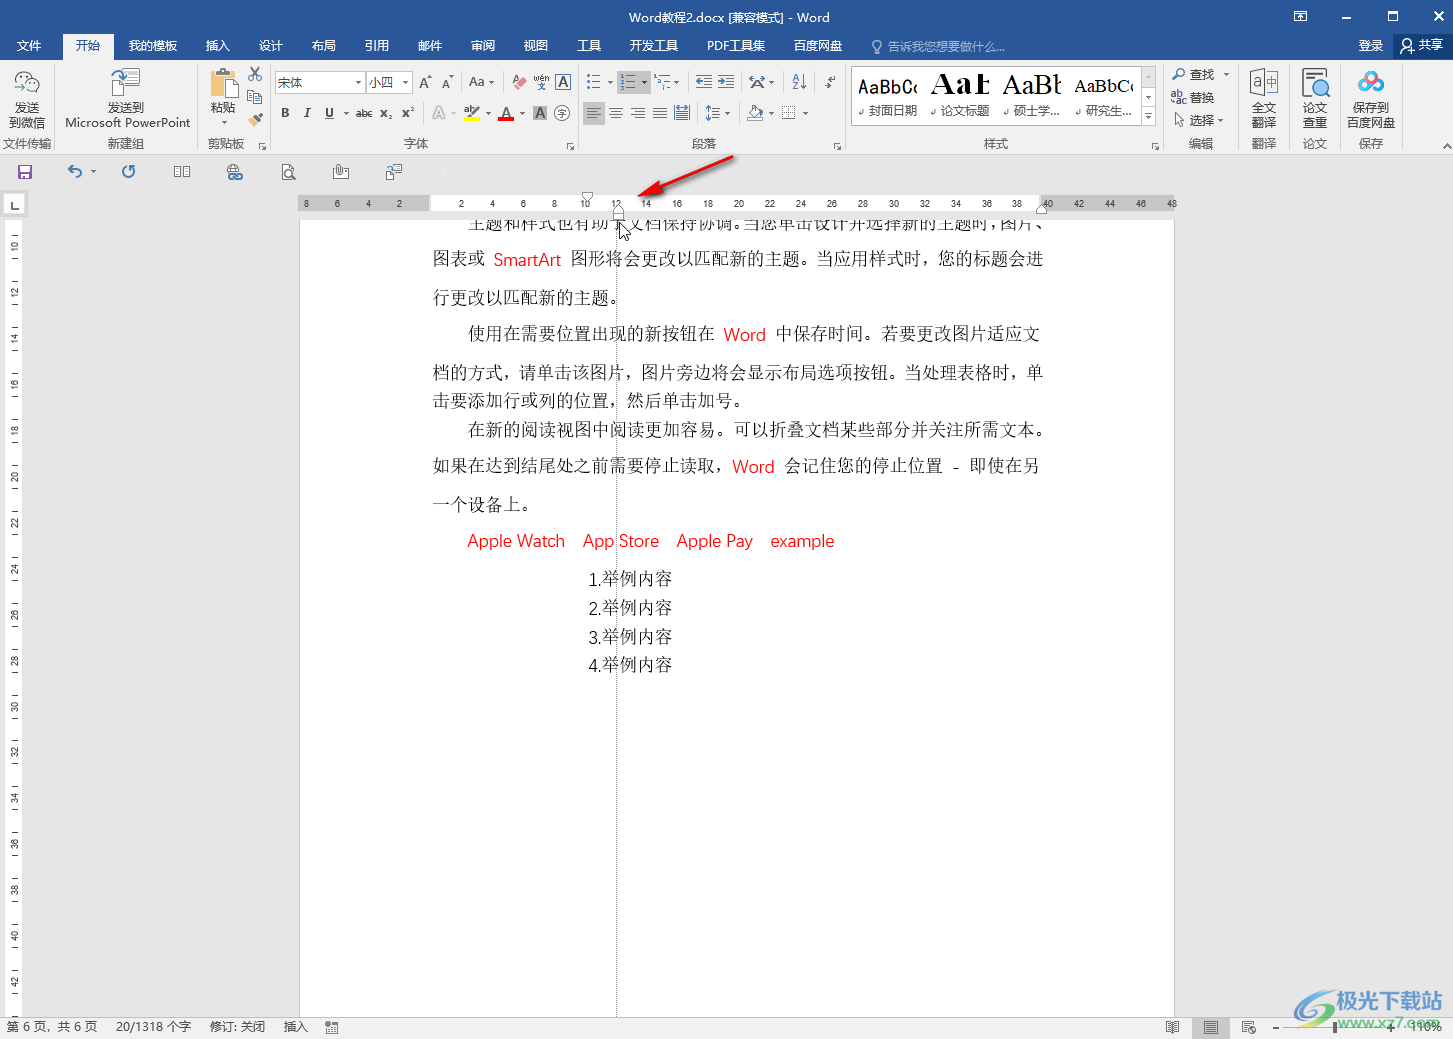
Task: Click the 论文查重 icon
Action: (x=1315, y=98)
